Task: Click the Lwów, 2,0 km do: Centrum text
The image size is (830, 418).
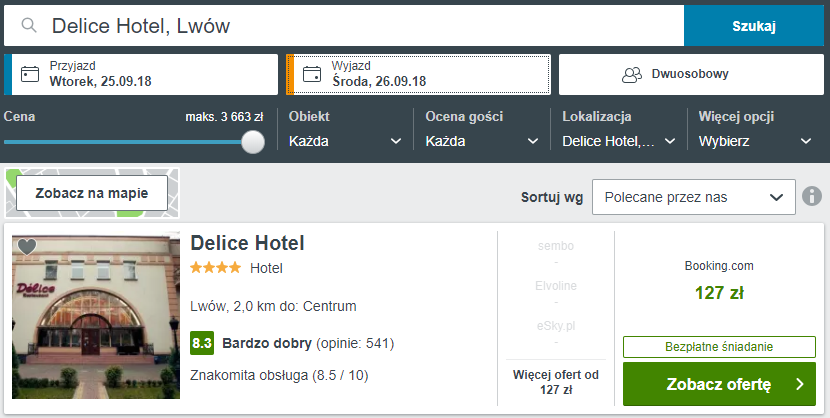Action: (x=273, y=306)
